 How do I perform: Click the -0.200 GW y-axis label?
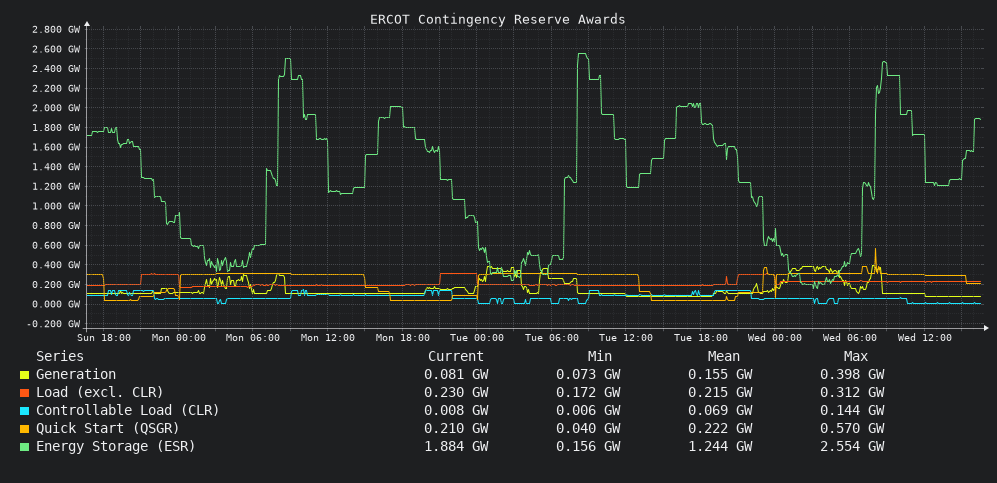pyautogui.click(x=53, y=324)
